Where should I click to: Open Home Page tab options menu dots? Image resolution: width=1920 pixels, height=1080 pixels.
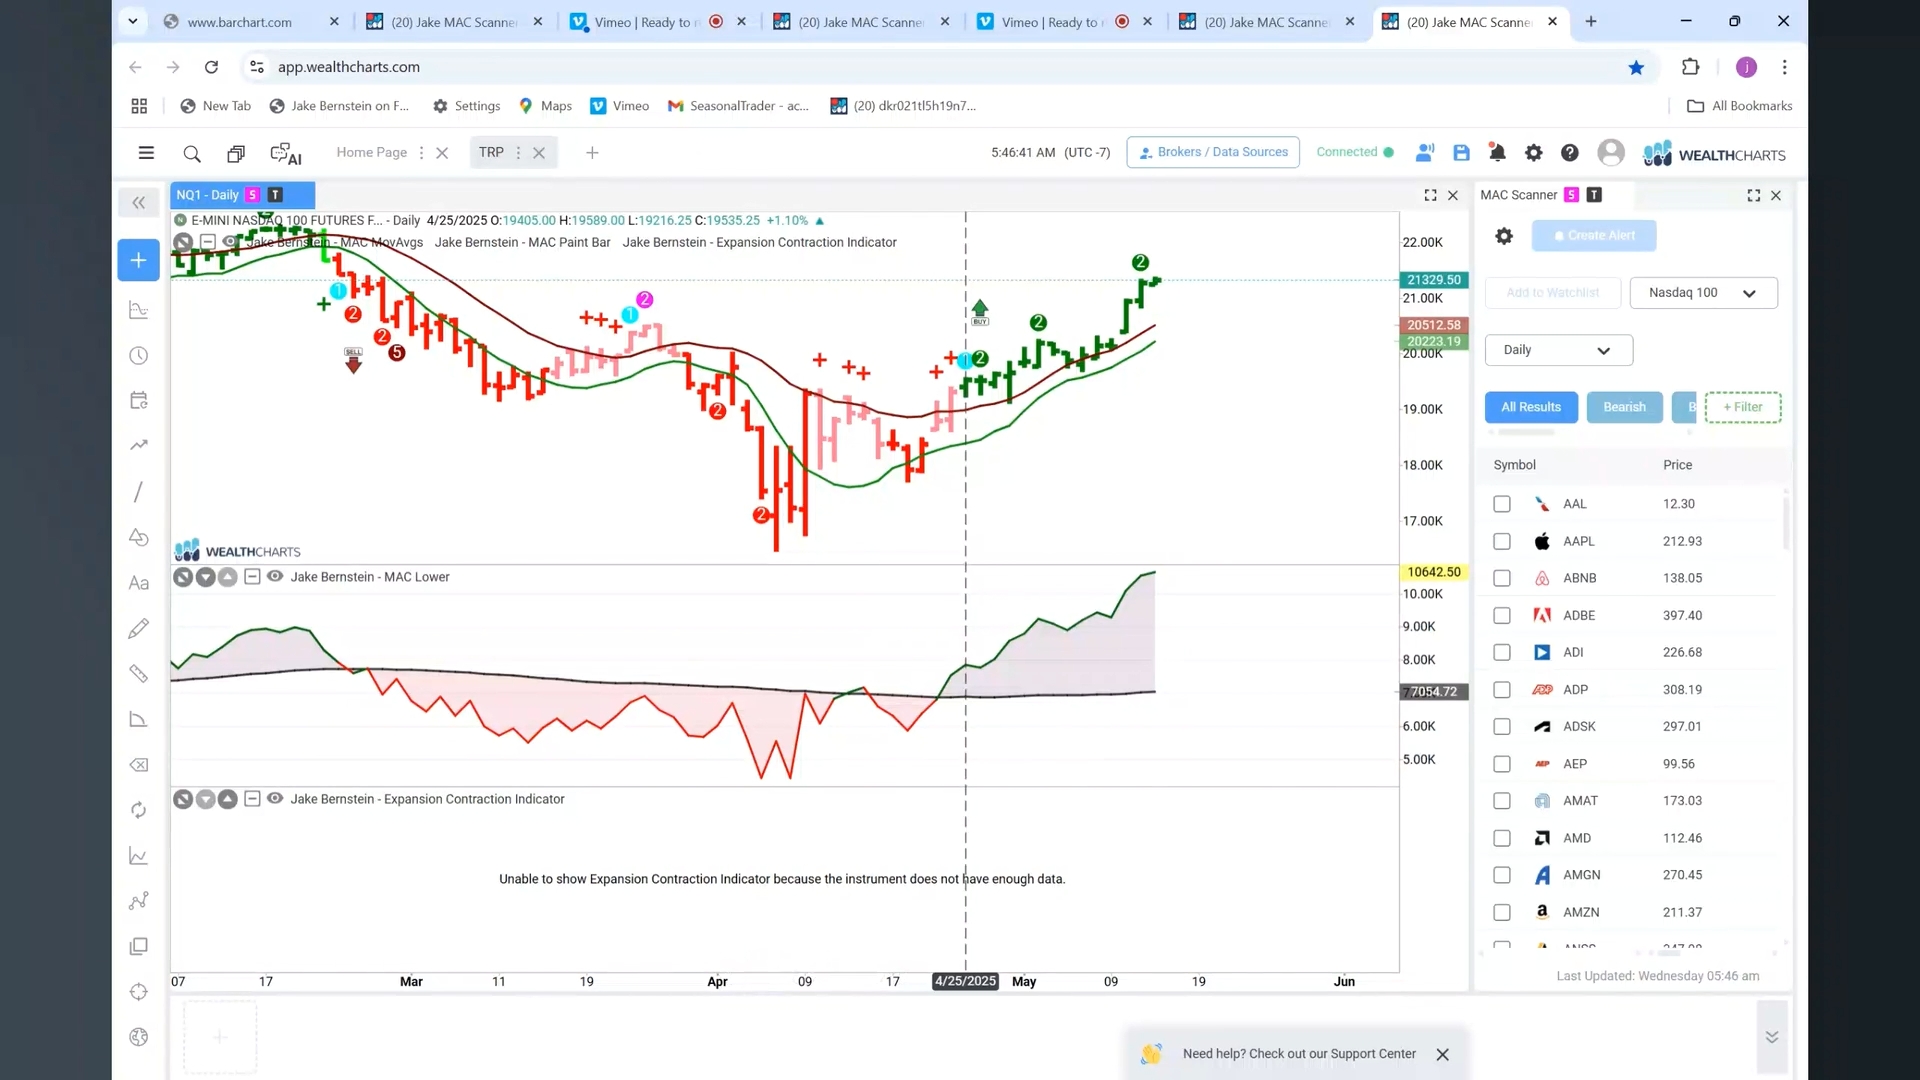(x=421, y=153)
